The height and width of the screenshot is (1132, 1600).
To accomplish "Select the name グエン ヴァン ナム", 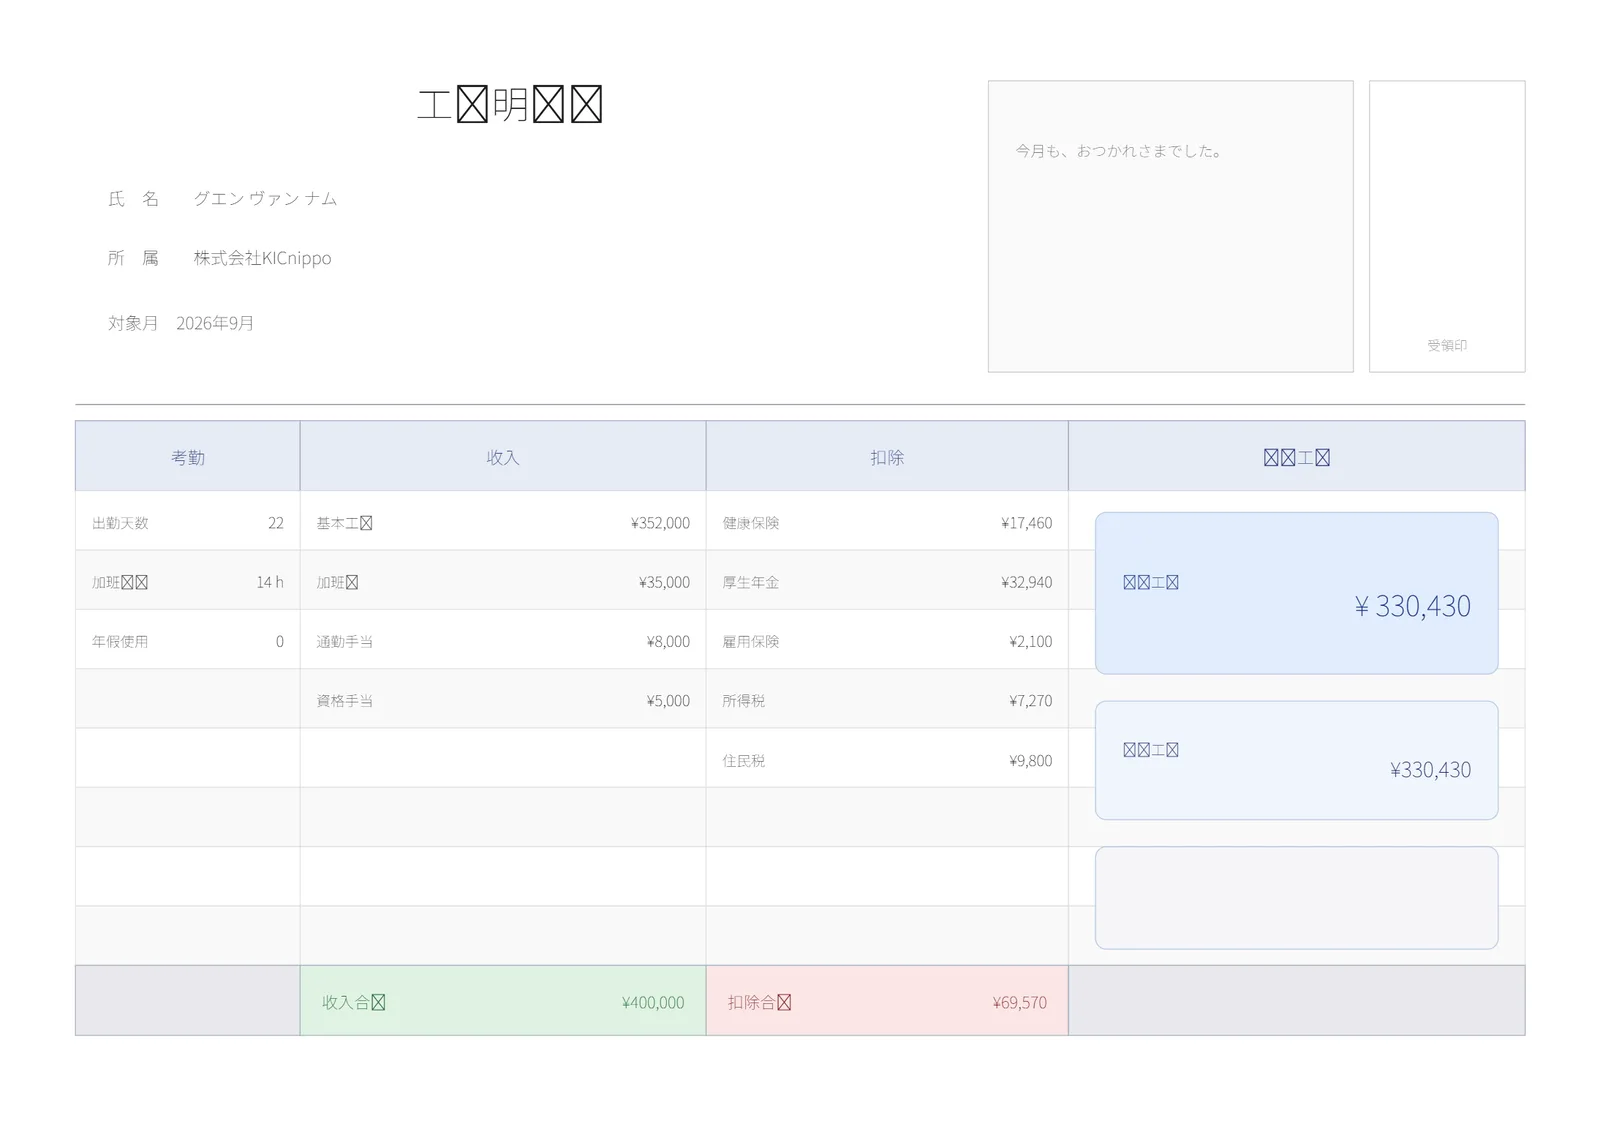I will 265,199.
